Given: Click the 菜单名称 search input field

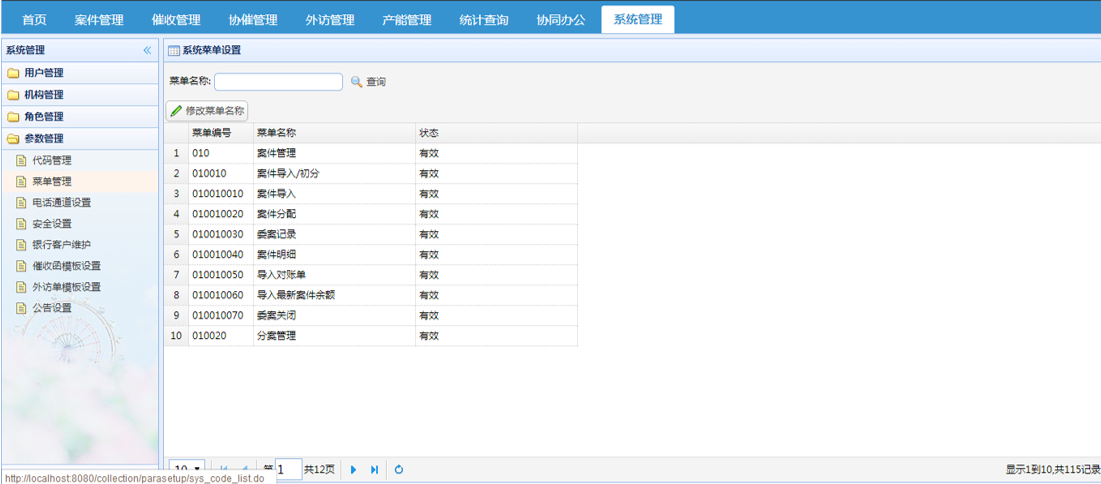Looking at the screenshot, I should 278,82.
